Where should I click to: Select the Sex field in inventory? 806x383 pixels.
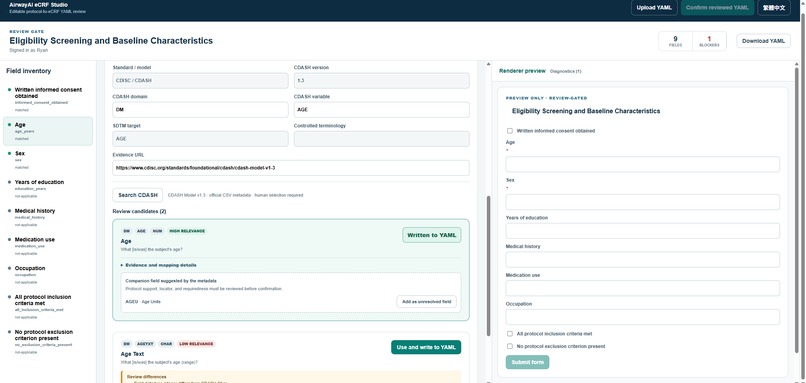click(x=48, y=160)
